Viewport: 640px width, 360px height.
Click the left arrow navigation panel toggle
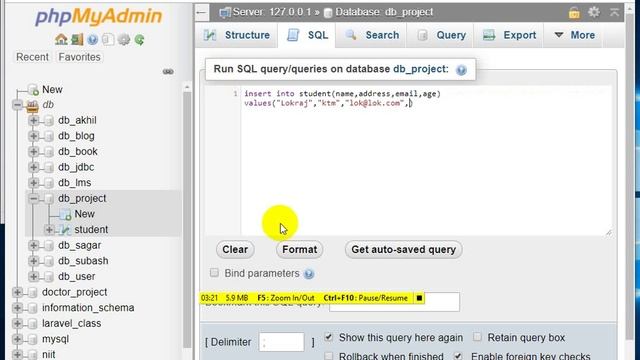(x=201, y=12)
